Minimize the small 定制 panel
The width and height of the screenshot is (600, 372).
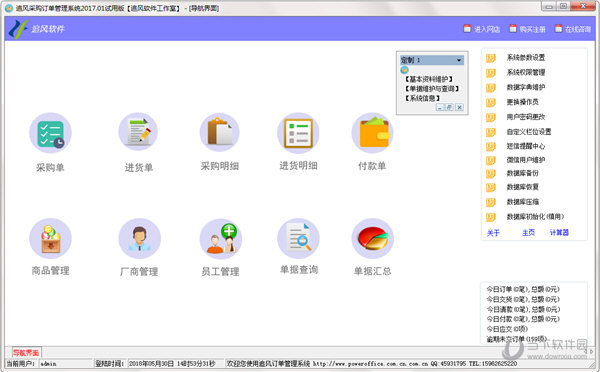(x=440, y=108)
